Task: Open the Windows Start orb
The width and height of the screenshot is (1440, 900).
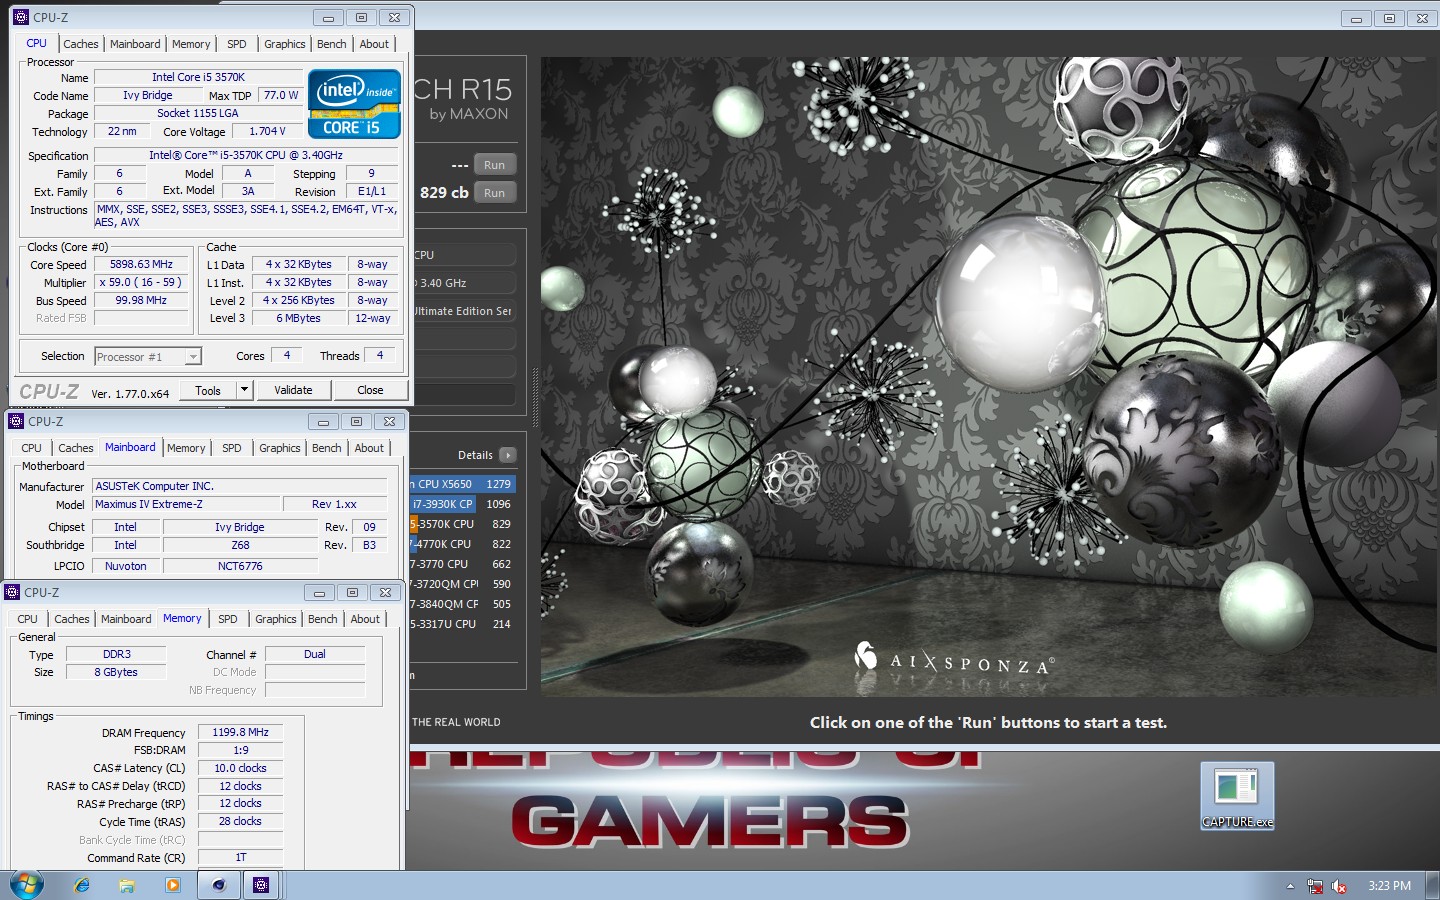Action: pos(27,885)
